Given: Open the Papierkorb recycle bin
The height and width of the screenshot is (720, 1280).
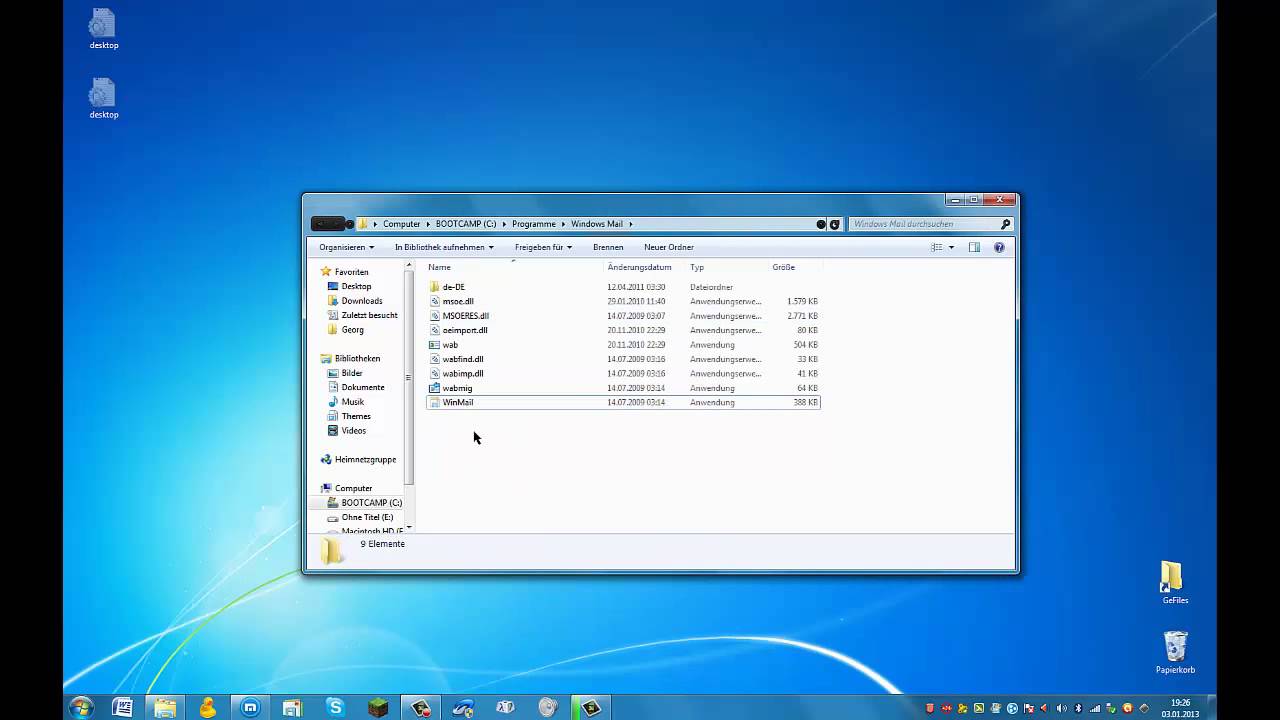Looking at the screenshot, I should tap(1175, 652).
